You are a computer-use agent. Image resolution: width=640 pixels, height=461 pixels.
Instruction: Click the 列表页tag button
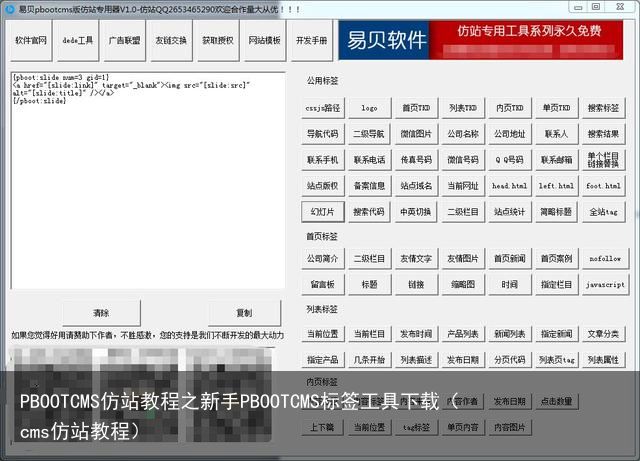[x=556, y=359]
